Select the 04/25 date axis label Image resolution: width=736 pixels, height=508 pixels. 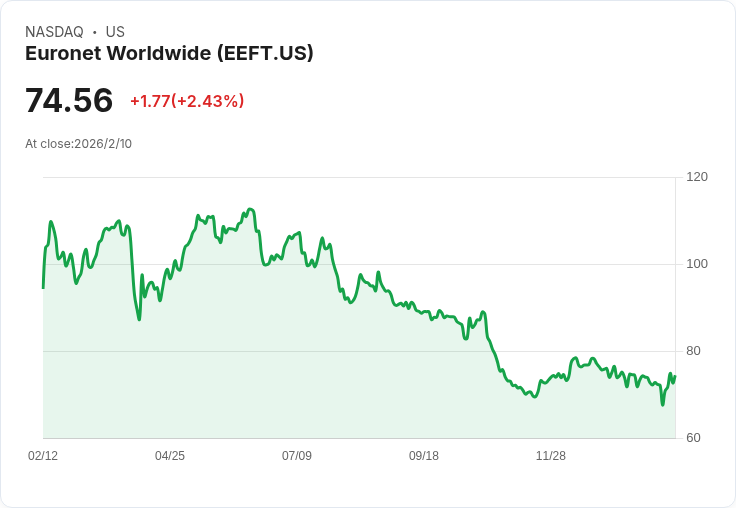point(170,456)
